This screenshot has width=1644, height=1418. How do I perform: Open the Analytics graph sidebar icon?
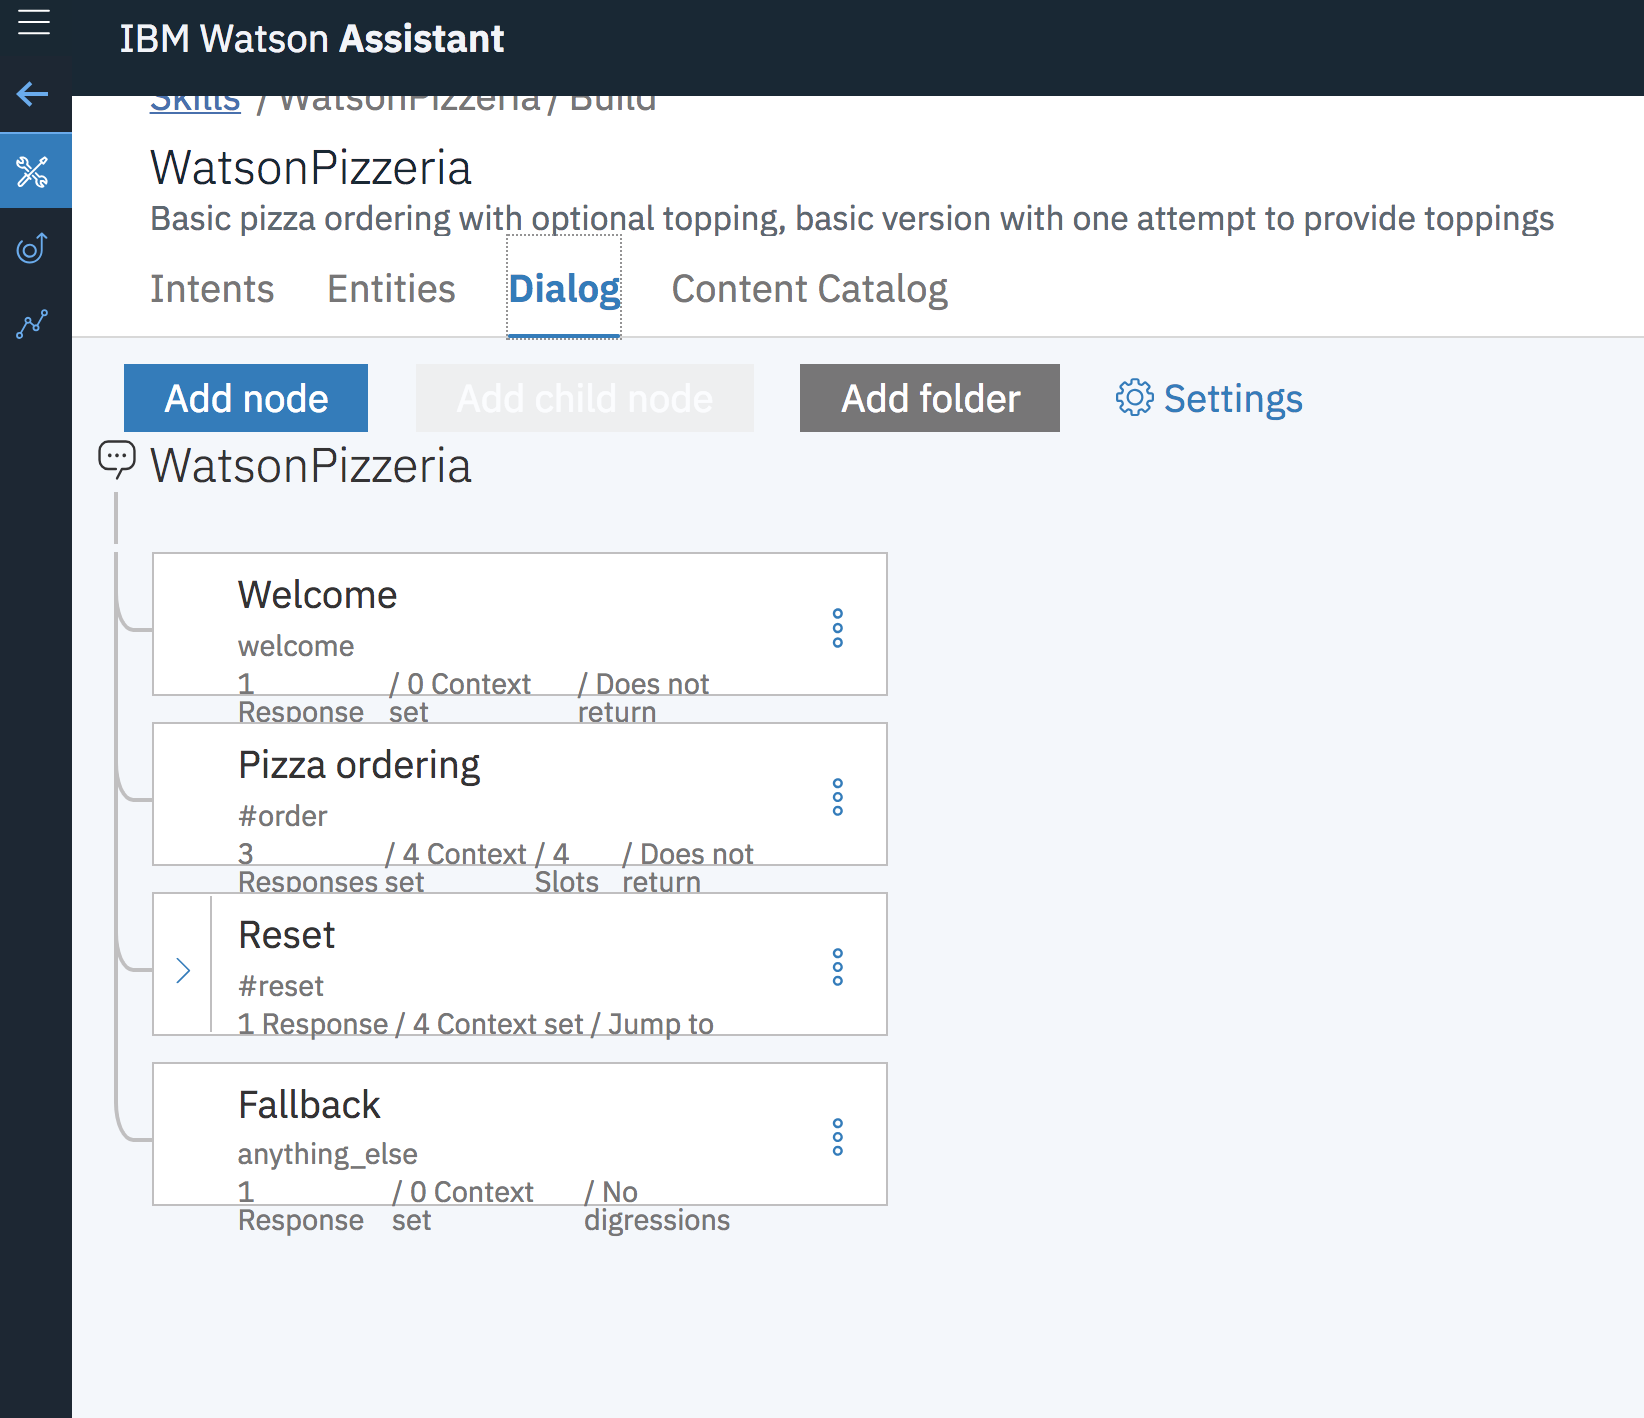(x=33, y=324)
